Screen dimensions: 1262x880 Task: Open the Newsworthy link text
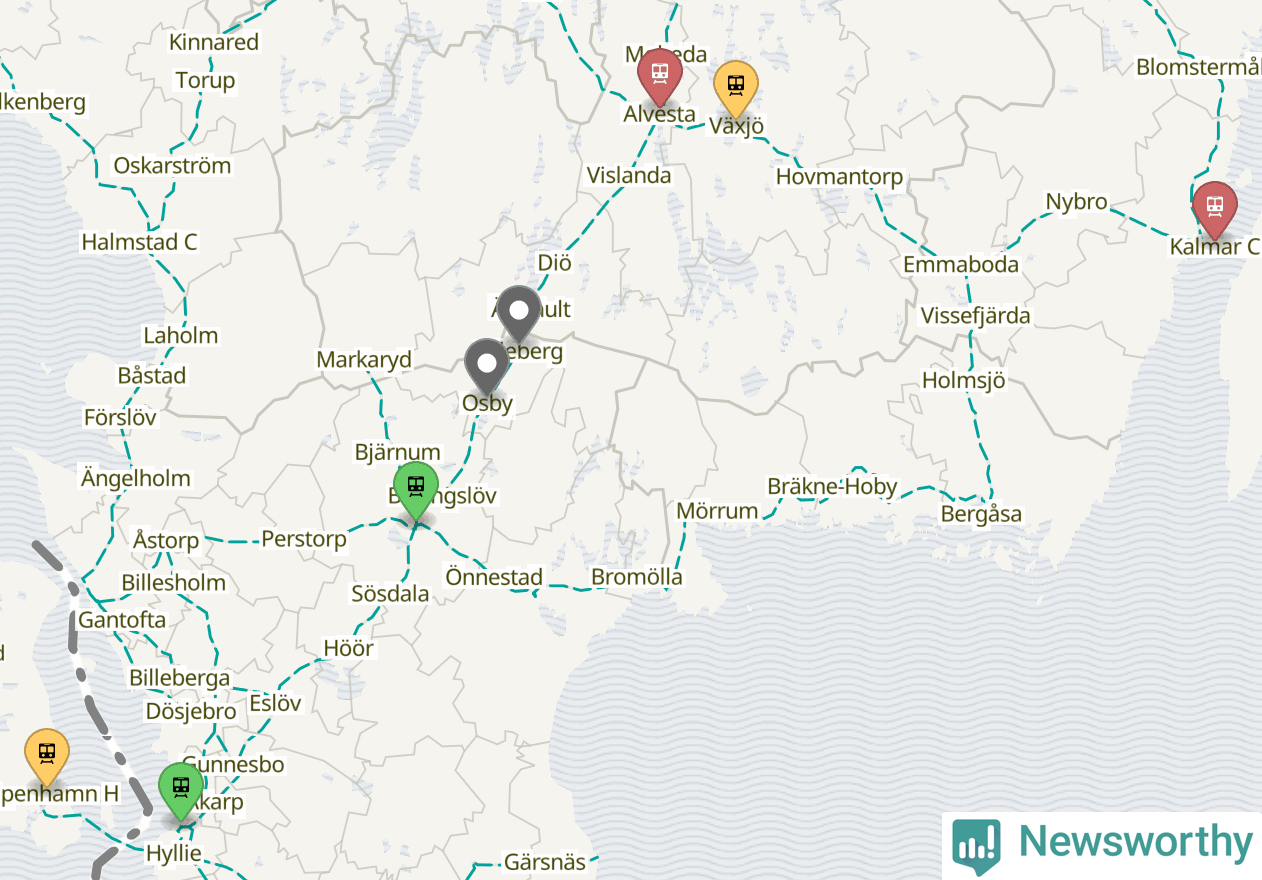click(x=1135, y=842)
